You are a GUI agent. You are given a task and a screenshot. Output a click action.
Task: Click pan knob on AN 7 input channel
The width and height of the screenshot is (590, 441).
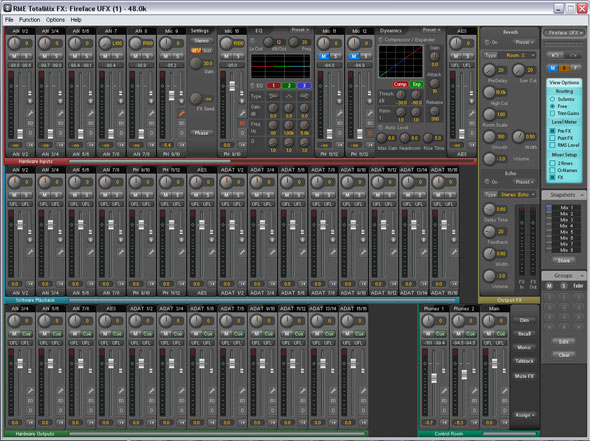[x=105, y=43]
